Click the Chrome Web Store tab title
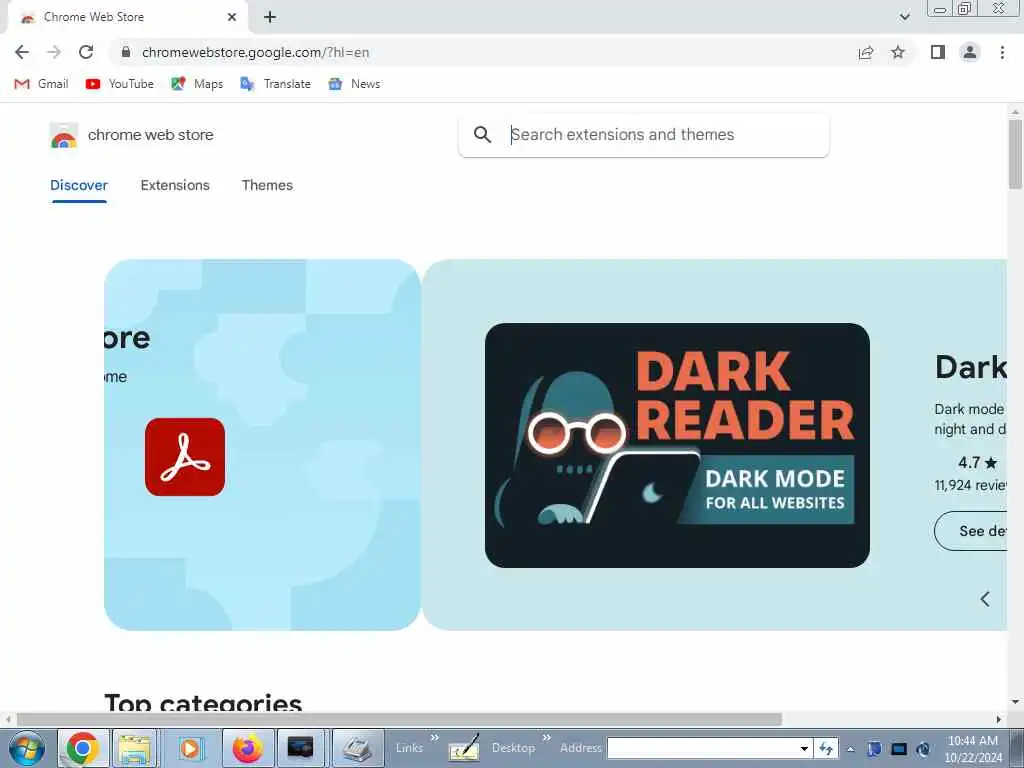 click(x=94, y=17)
